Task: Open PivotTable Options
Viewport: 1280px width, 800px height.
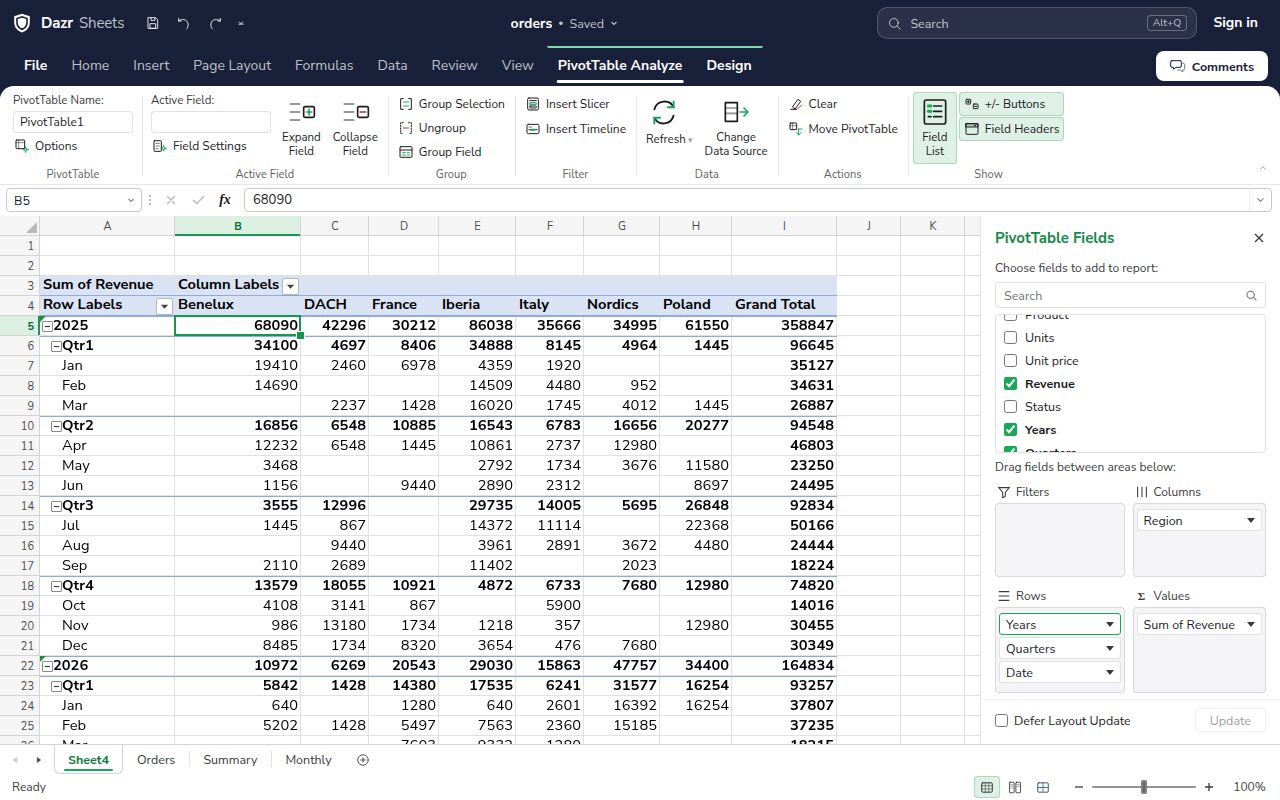Action: (46, 146)
